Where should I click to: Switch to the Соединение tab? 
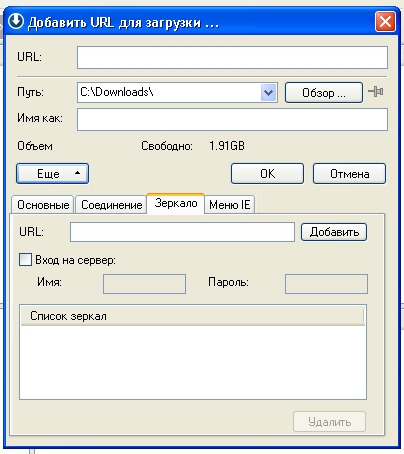click(111, 204)
